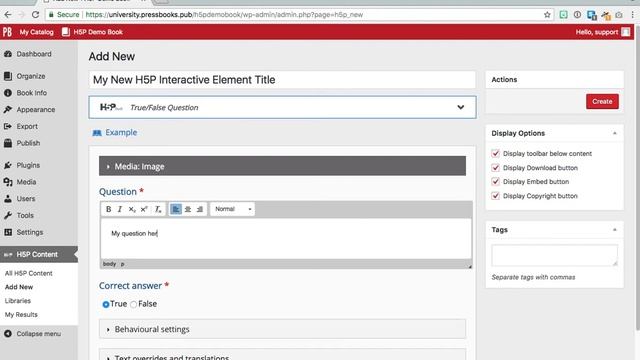Expand the Media: Image section
Image resolution: width=640 pixels, height=360 pixels.
tap(282, 166)
